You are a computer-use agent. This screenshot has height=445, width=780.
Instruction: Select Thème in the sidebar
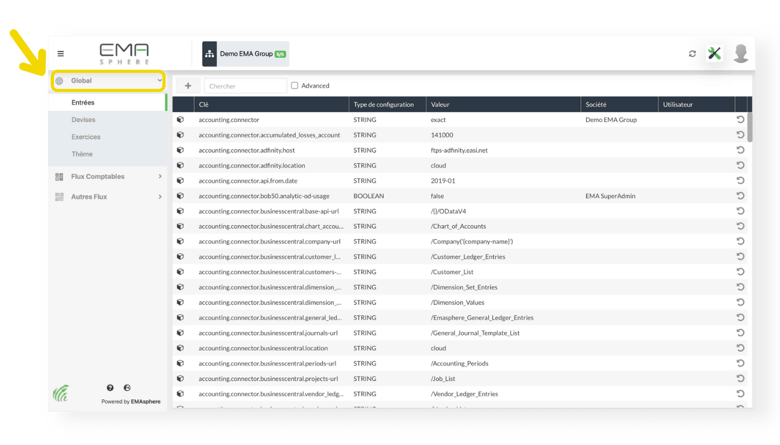(x=82, y=154)
